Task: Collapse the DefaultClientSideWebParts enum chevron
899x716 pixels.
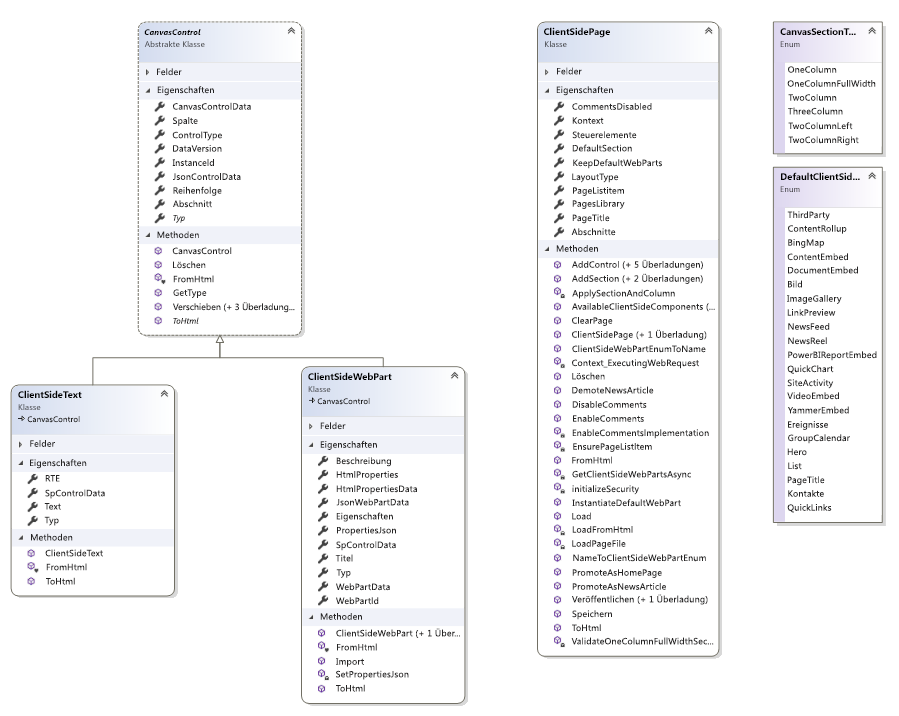Action: (872, 176)
